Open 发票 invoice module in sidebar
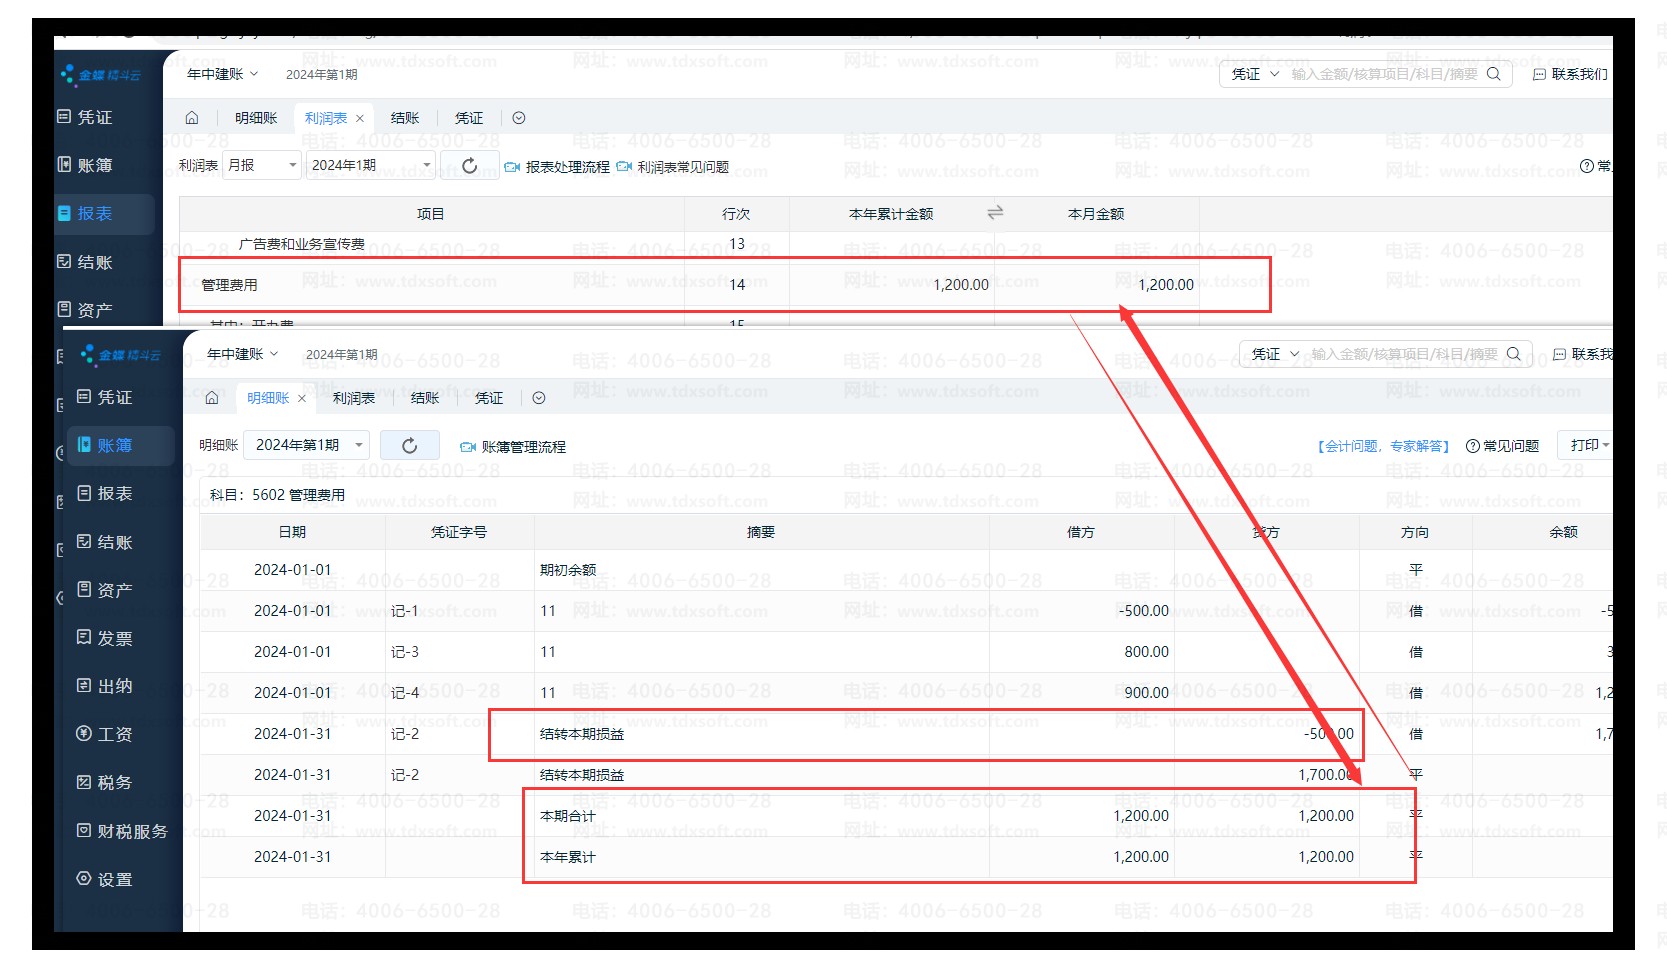 pyautogui.click(x=114, y=638)
